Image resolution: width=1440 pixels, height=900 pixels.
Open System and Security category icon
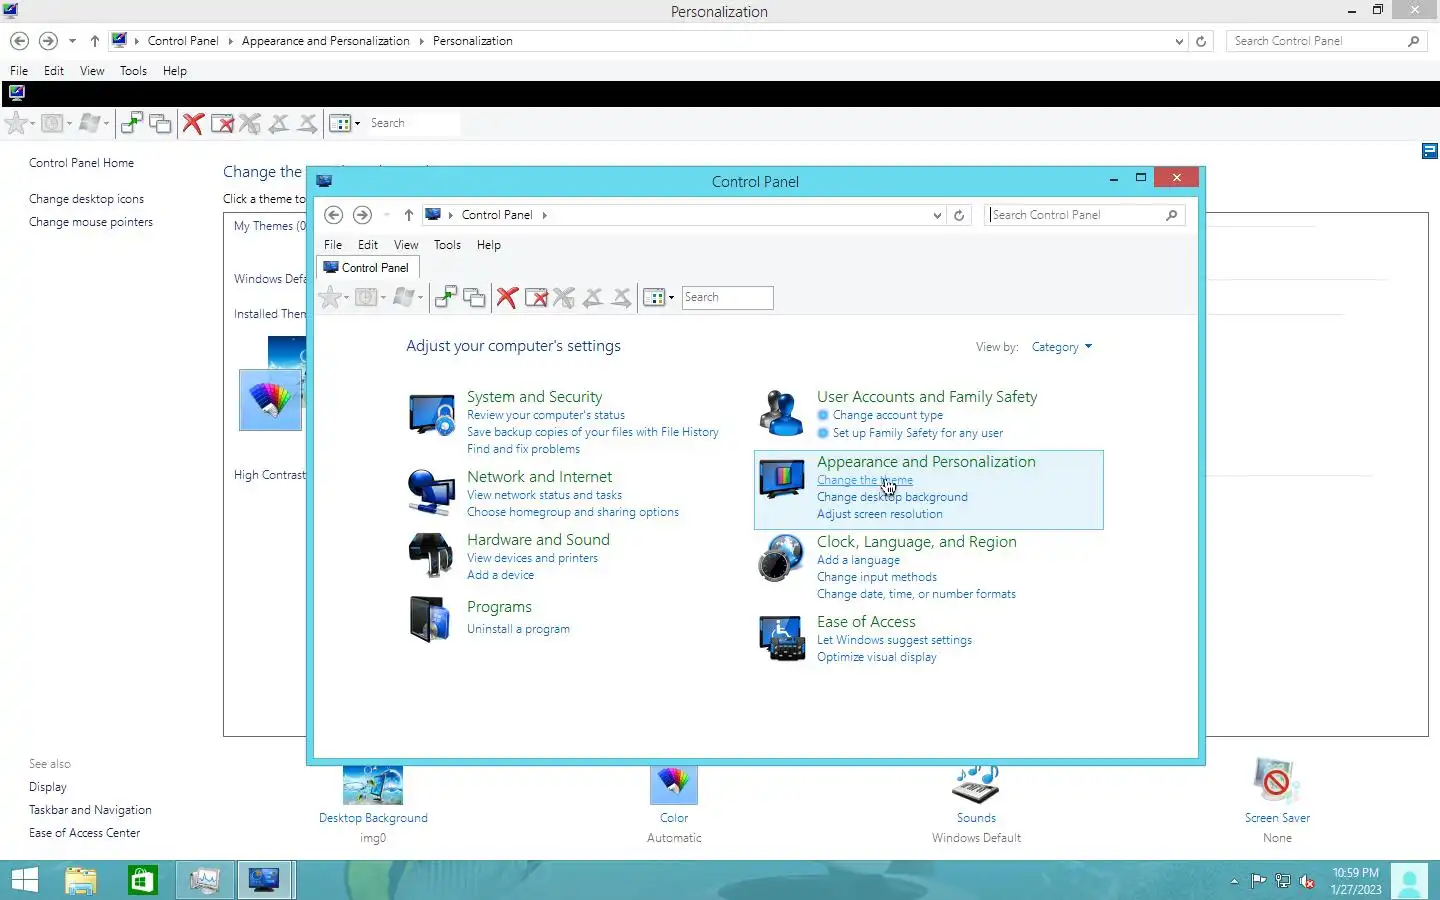[x=432, y=414]
